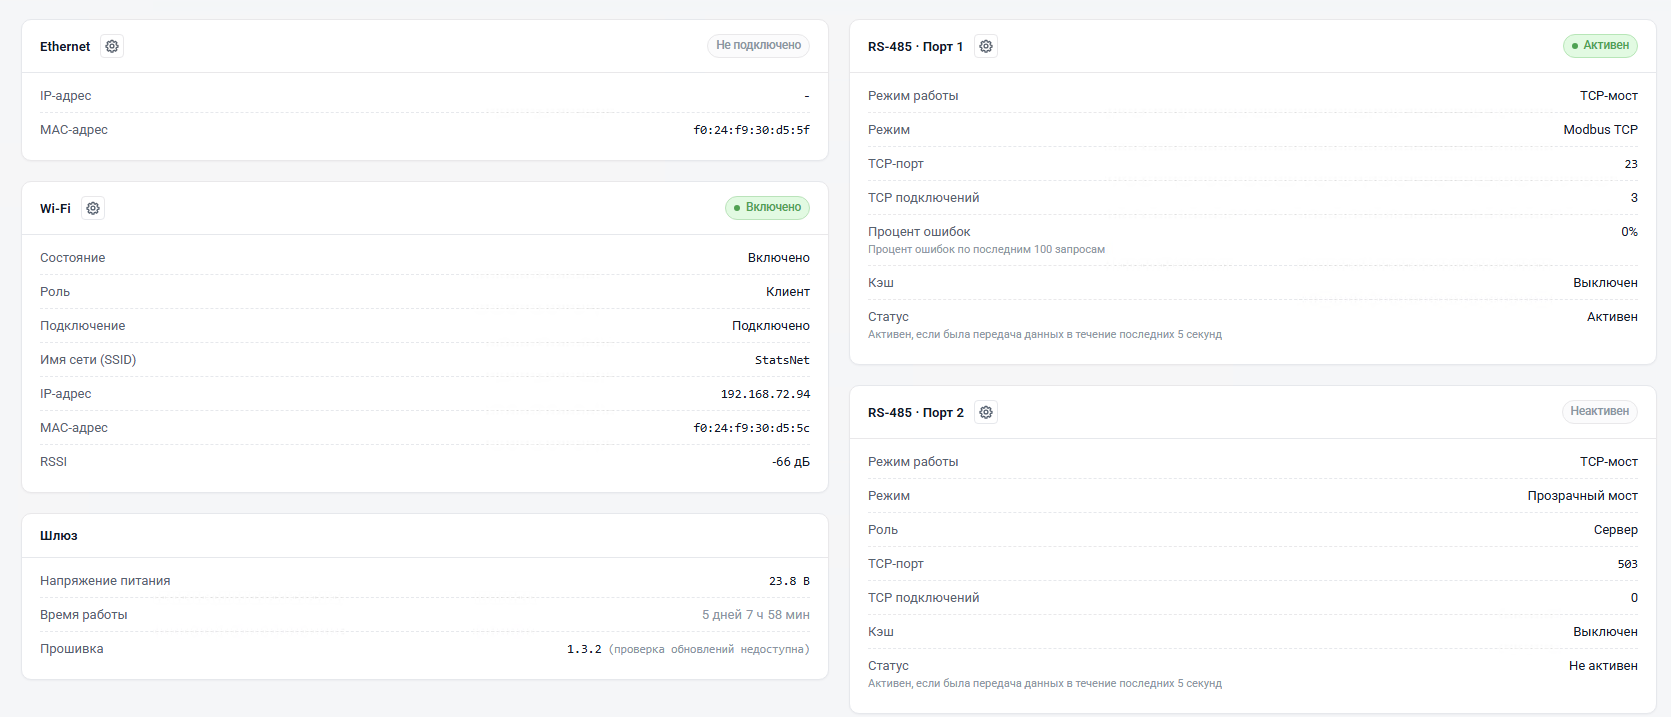Screen dimensions: 1671x717
Task: Click the Wi-Fi card title
Action: [x=55, y=208]
